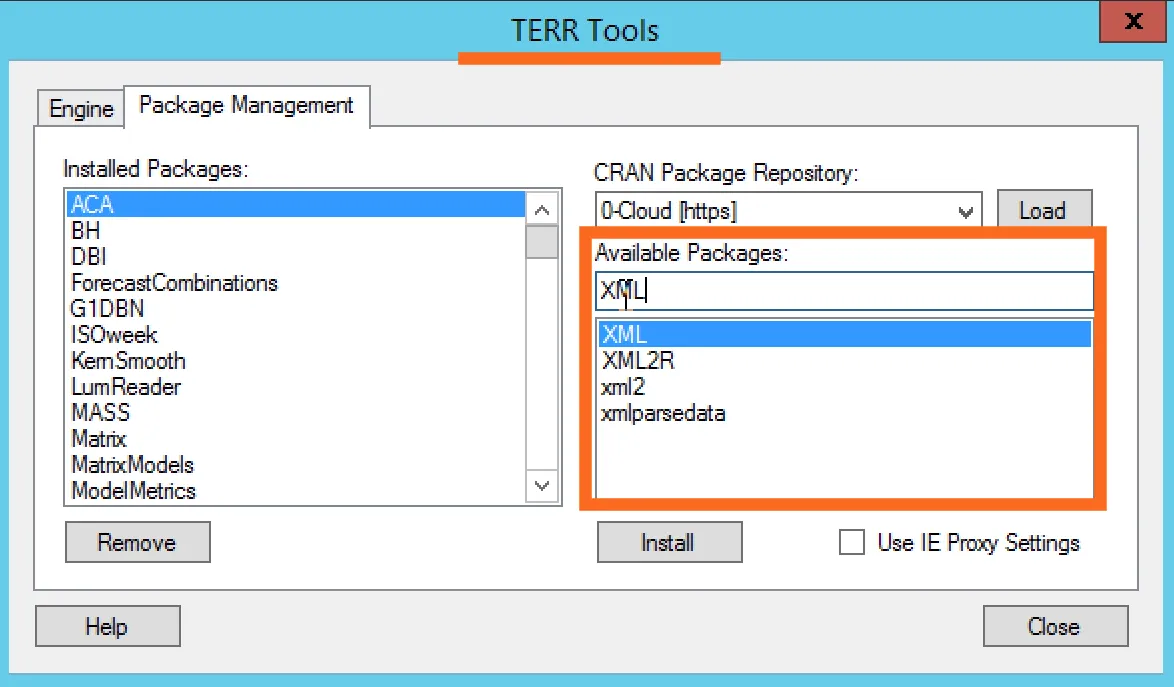Image resolution: width=1174 pixels, height=687 pixels.
Task: Select the Package Management tab
Action: click(x=246, y=106)
